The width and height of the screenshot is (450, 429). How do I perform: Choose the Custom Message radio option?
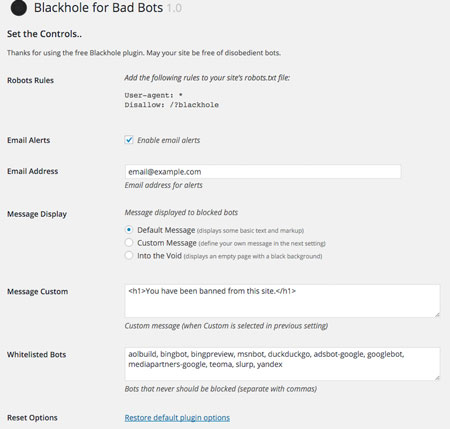click(x=129, y=242)
